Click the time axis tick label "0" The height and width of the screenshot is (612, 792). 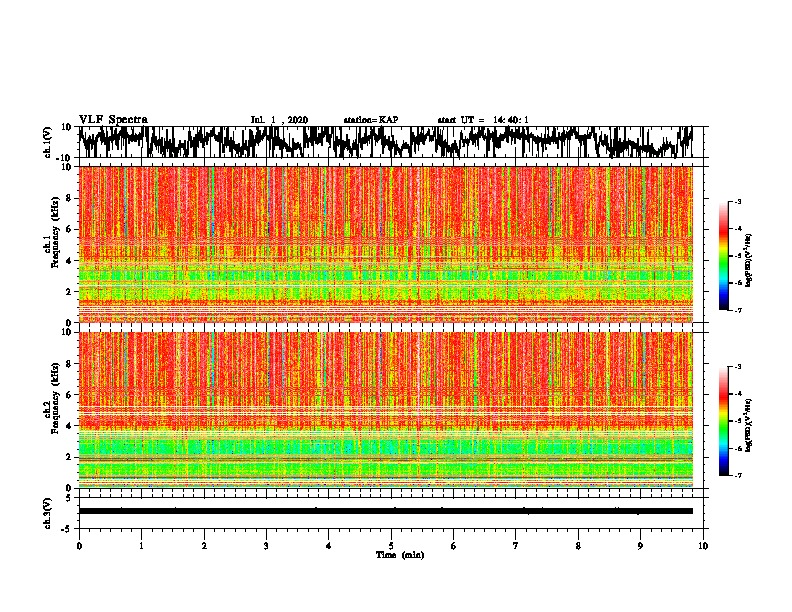tap(79, 546)
